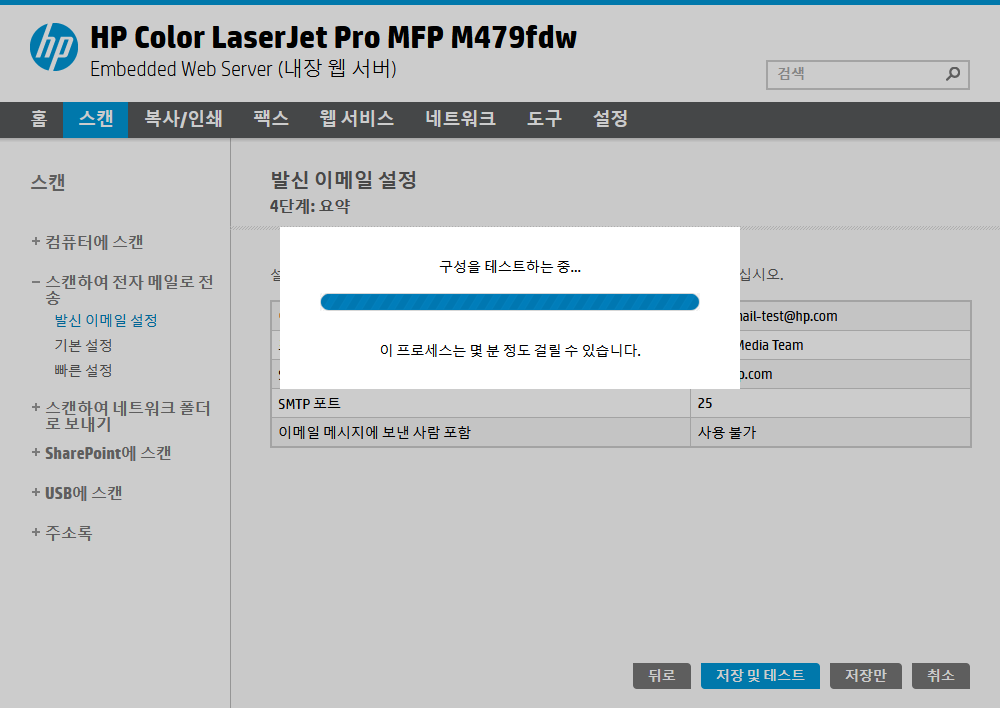Switch to the 복사/인쇄 tab

pyautogui.click(x=183, y=119)
